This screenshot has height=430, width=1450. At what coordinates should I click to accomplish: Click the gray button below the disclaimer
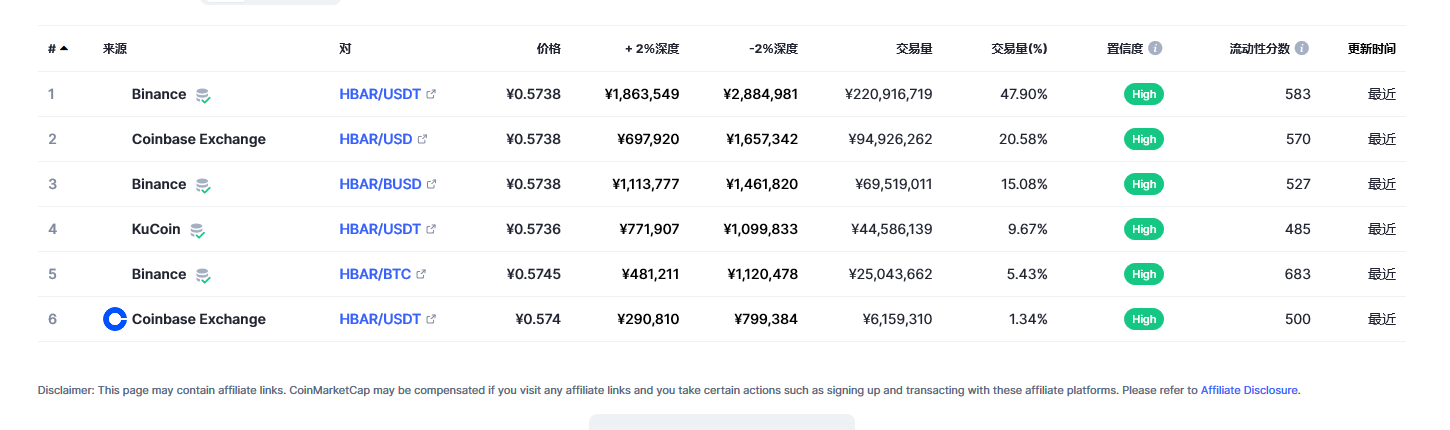(x=722, y=422)
